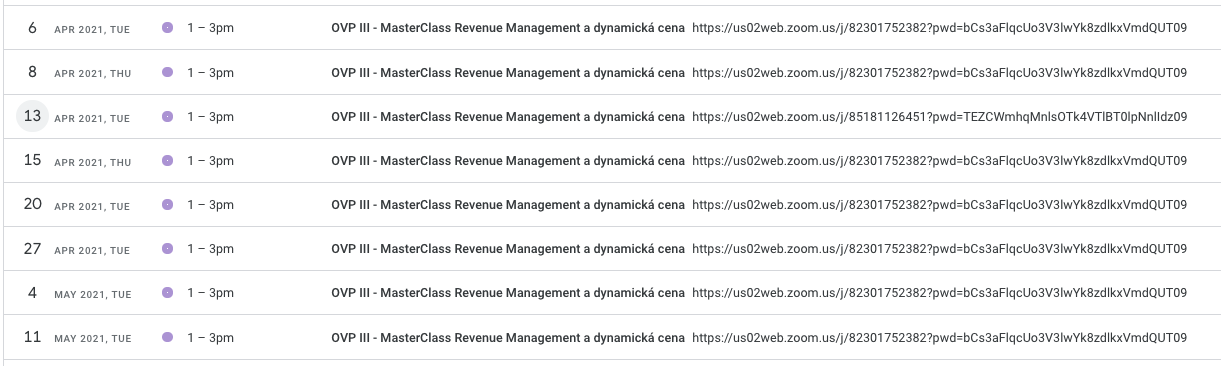The image size is (1221, 366).
Task: Click the purple dot for May 4 event
Action: click(x=167, y=292)
